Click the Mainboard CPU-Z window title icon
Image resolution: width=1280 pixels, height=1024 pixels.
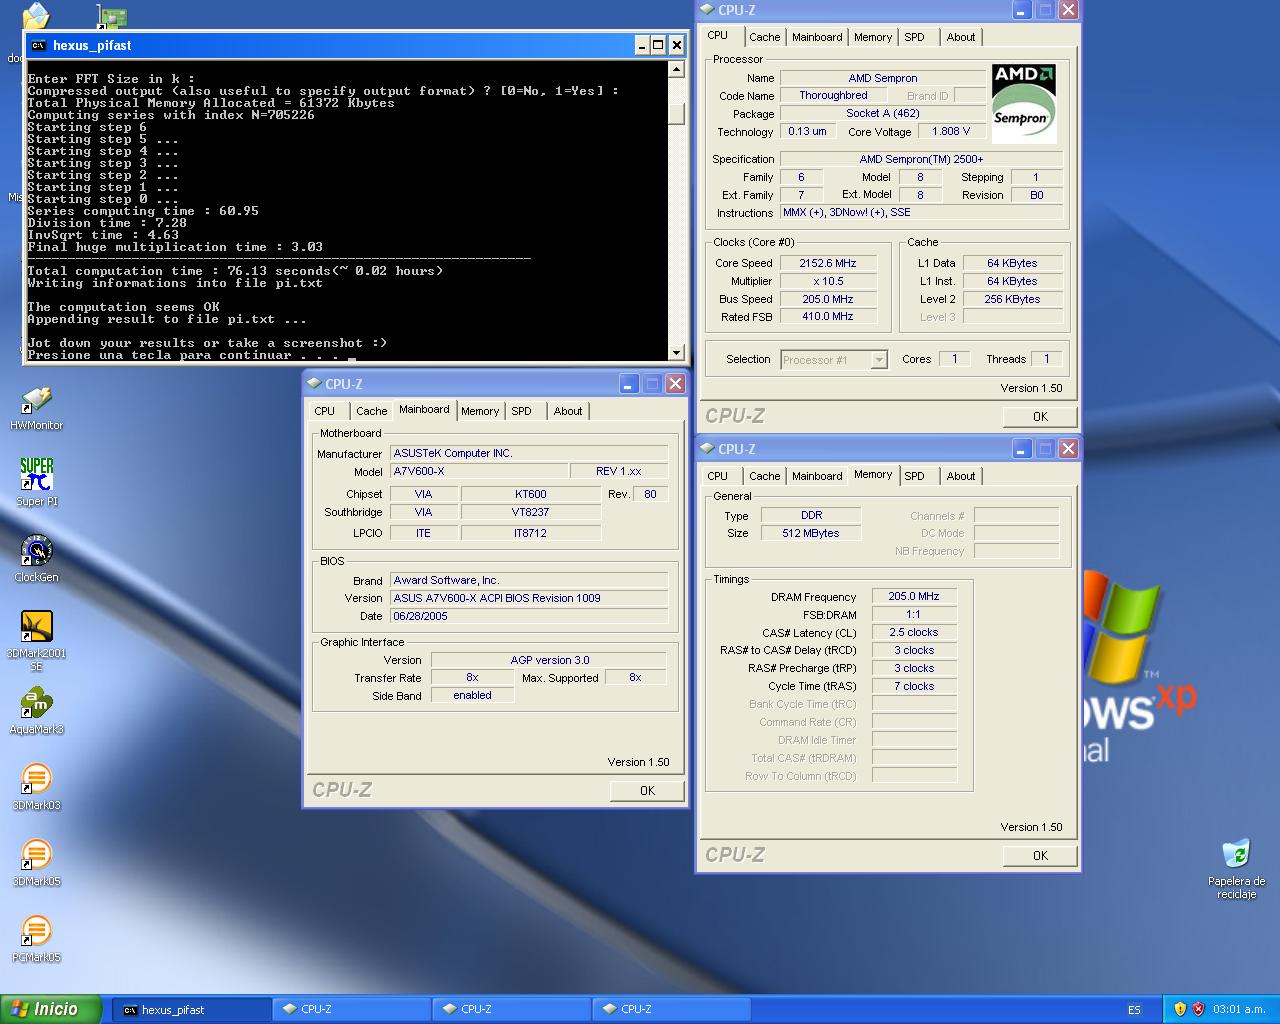(x=315, y=383)
